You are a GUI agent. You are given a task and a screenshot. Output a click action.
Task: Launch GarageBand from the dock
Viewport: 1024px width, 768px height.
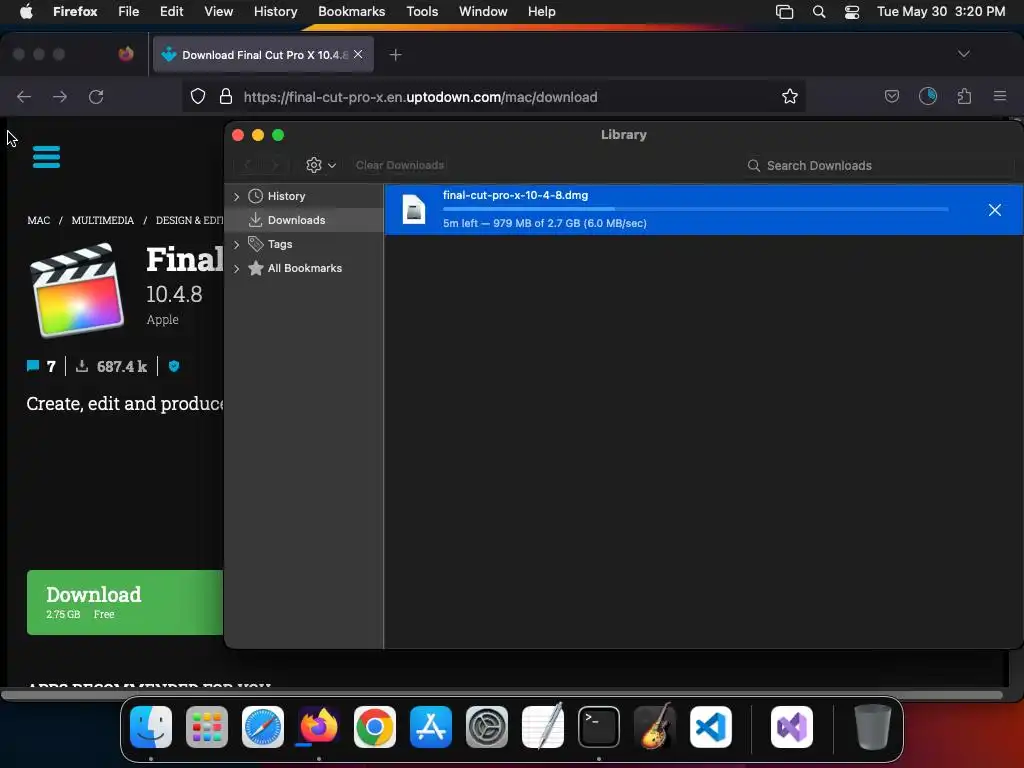[x=655, y=727]
